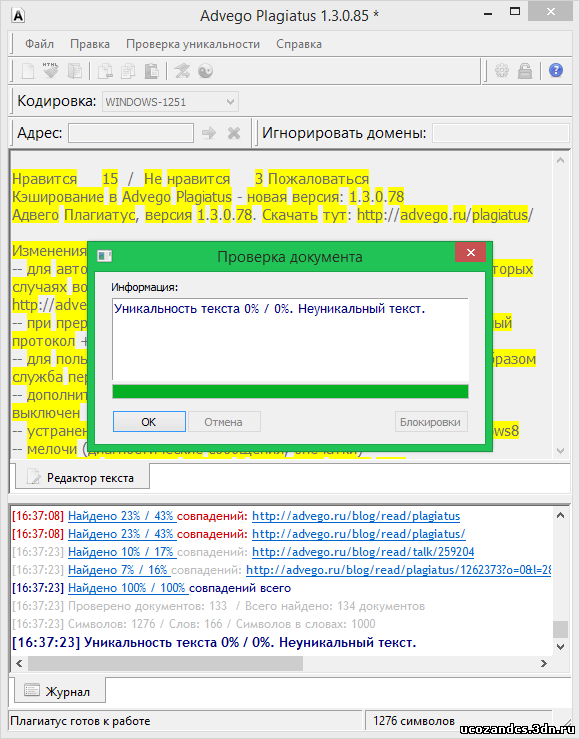This screenshot has height=739, width=580.
Task: Click the 'Пожаловаться' text in the editor
Action: [x=318, y=179]
